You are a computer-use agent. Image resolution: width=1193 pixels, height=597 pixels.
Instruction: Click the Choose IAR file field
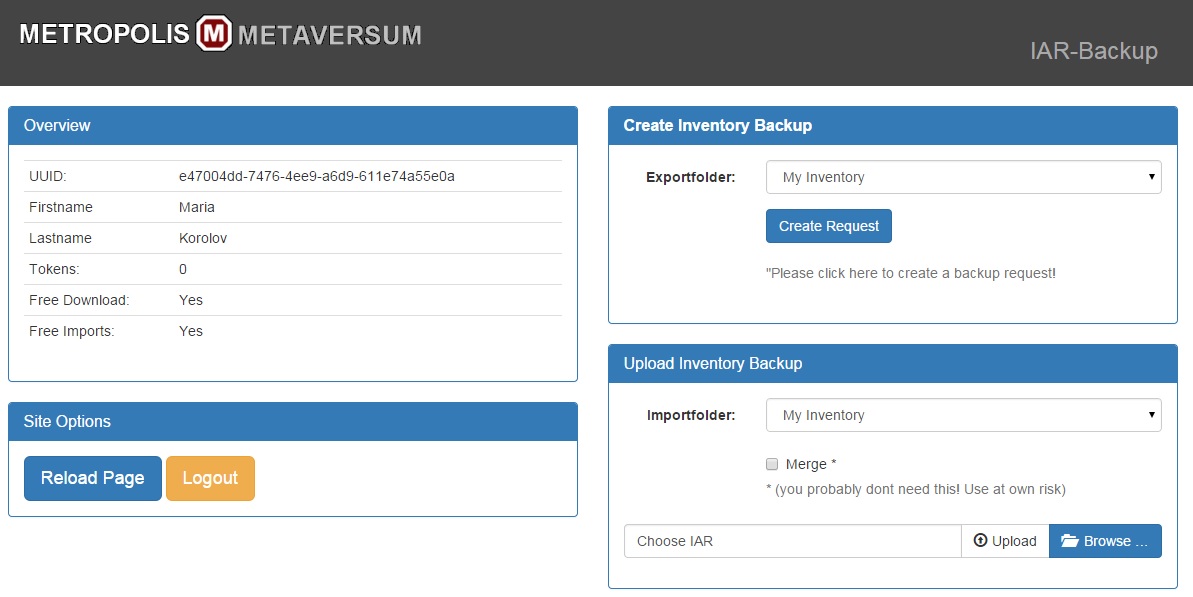coord(792,541)
